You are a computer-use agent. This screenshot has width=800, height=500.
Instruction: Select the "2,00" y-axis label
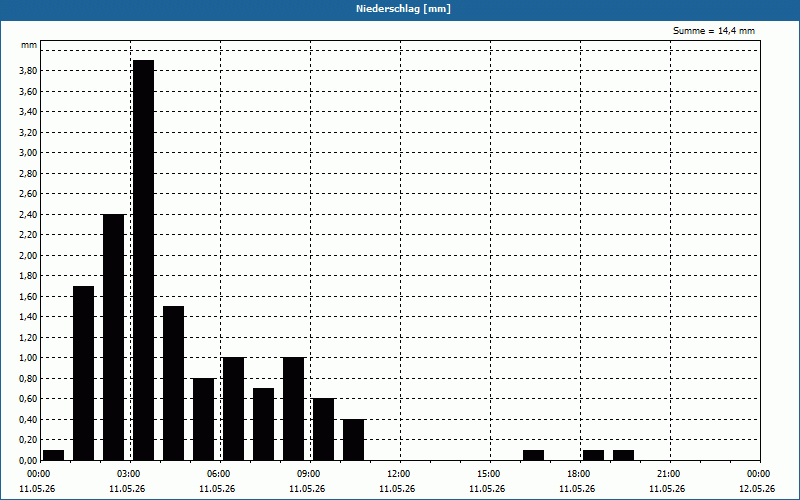28,256
